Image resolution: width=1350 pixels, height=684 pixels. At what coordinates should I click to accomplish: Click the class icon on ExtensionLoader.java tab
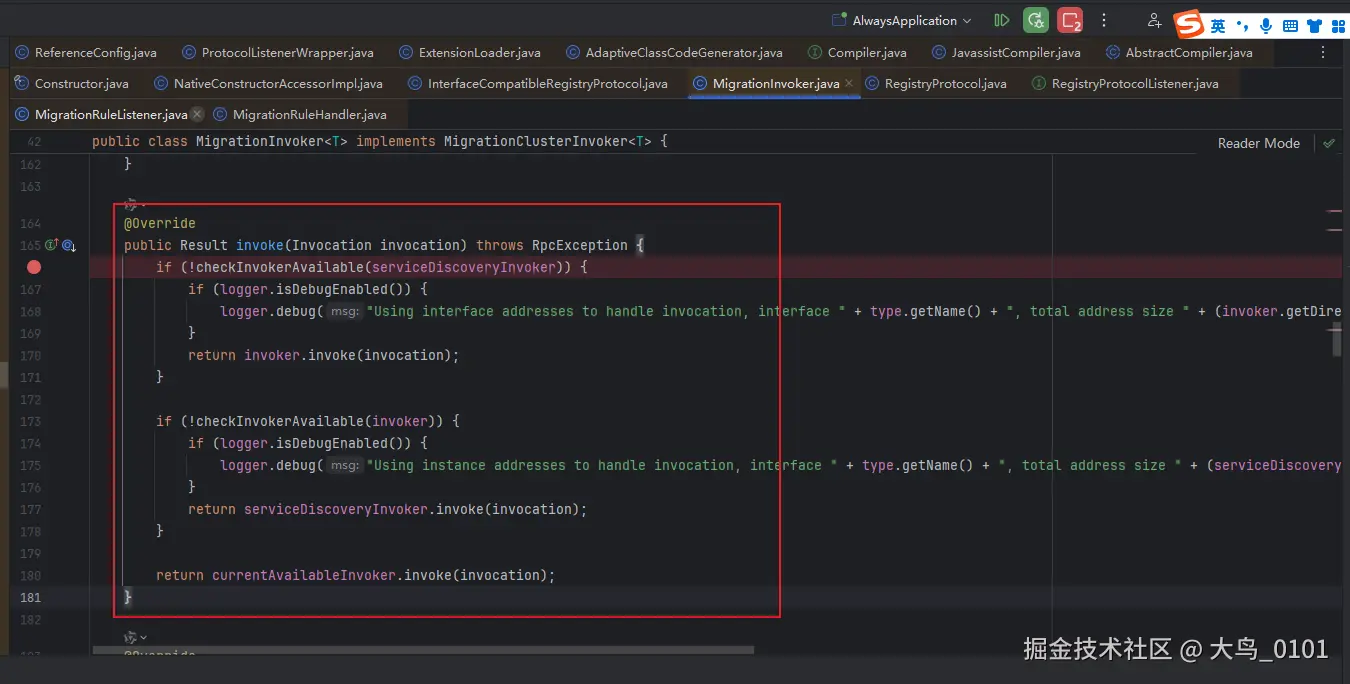(x=406, y=52)
